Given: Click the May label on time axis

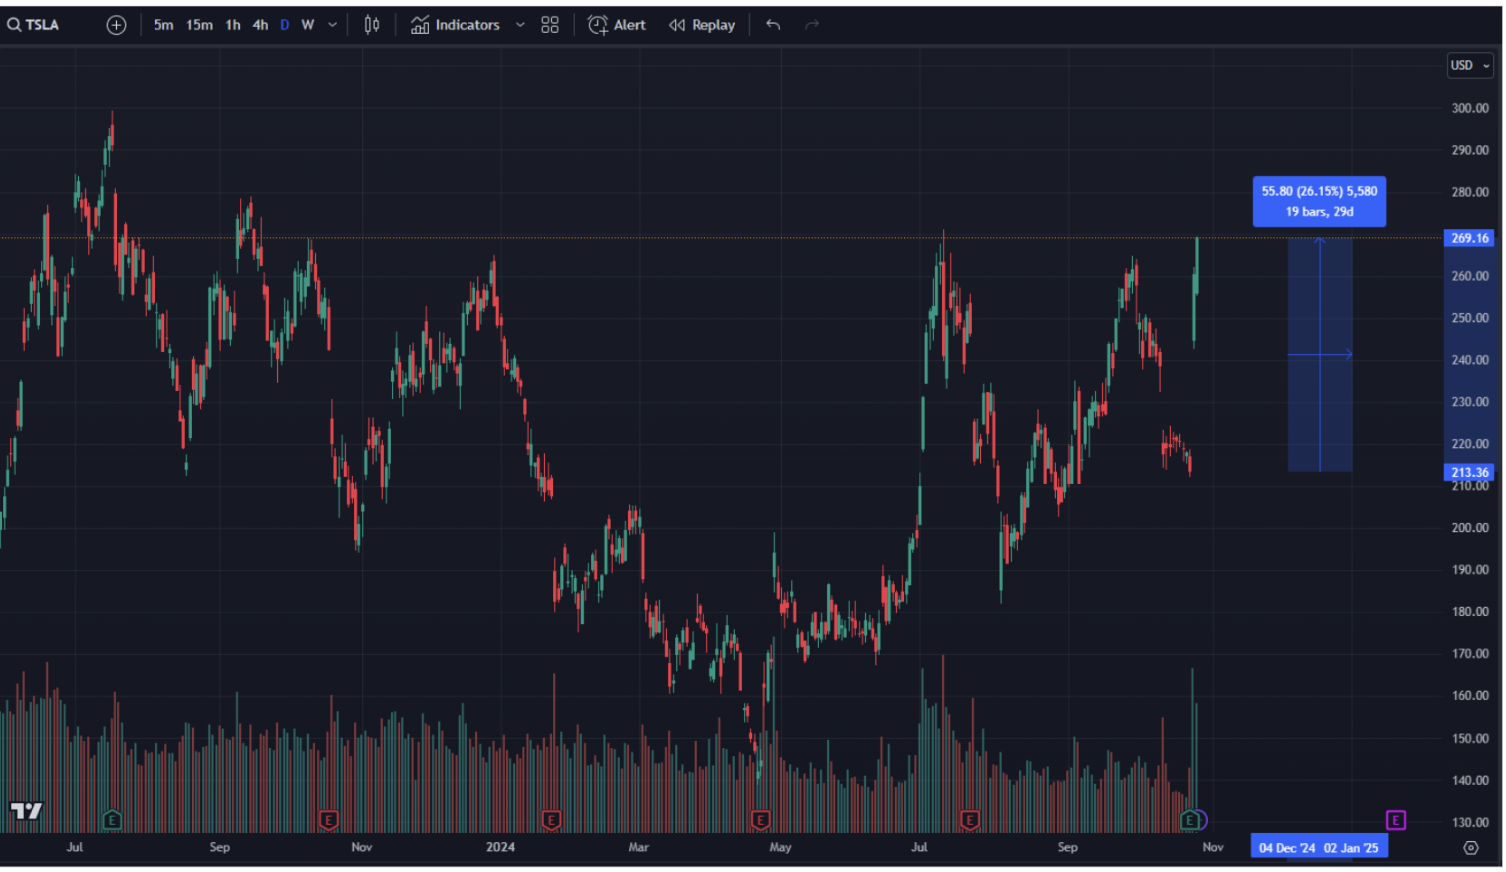Looking at the screenshot, I should point(780,847).
